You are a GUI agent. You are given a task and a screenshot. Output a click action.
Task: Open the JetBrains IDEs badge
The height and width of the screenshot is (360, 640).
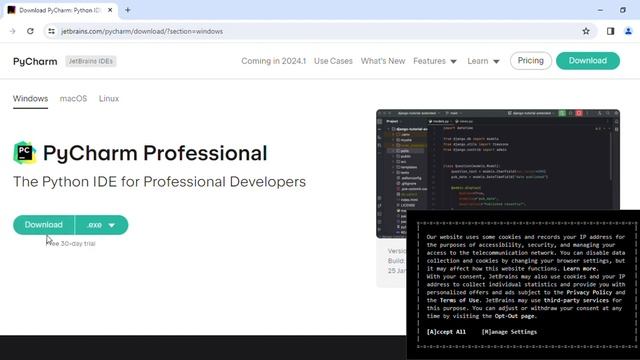click(91, 61)
